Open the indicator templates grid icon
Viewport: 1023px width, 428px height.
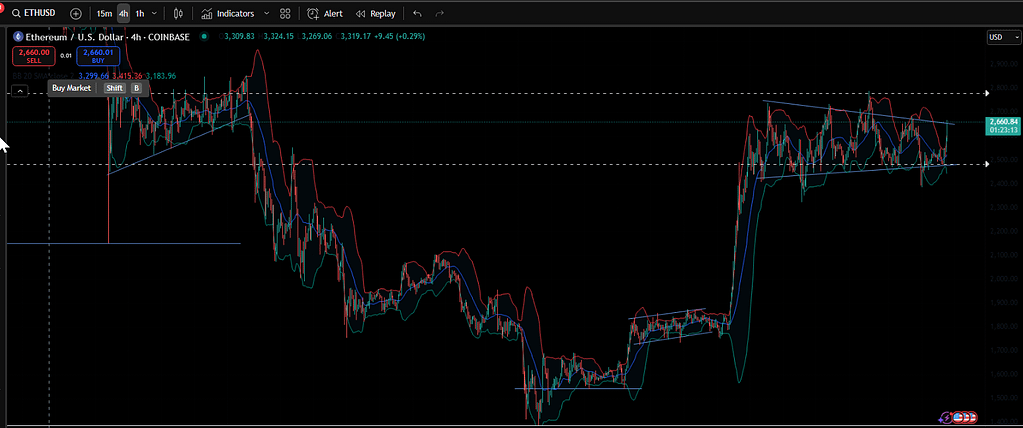click(x=285, y=14)
